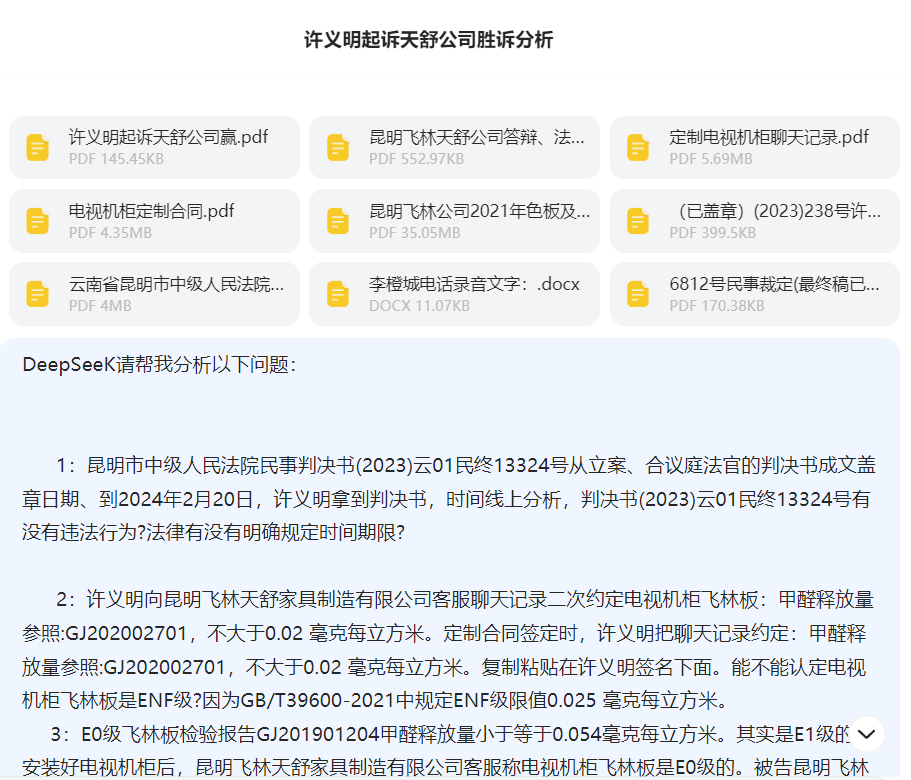This screenshot has height=780, width=911.
Task: Open 昆明飞林天舒公司答辩、法… file name
Action: (477, 137)
